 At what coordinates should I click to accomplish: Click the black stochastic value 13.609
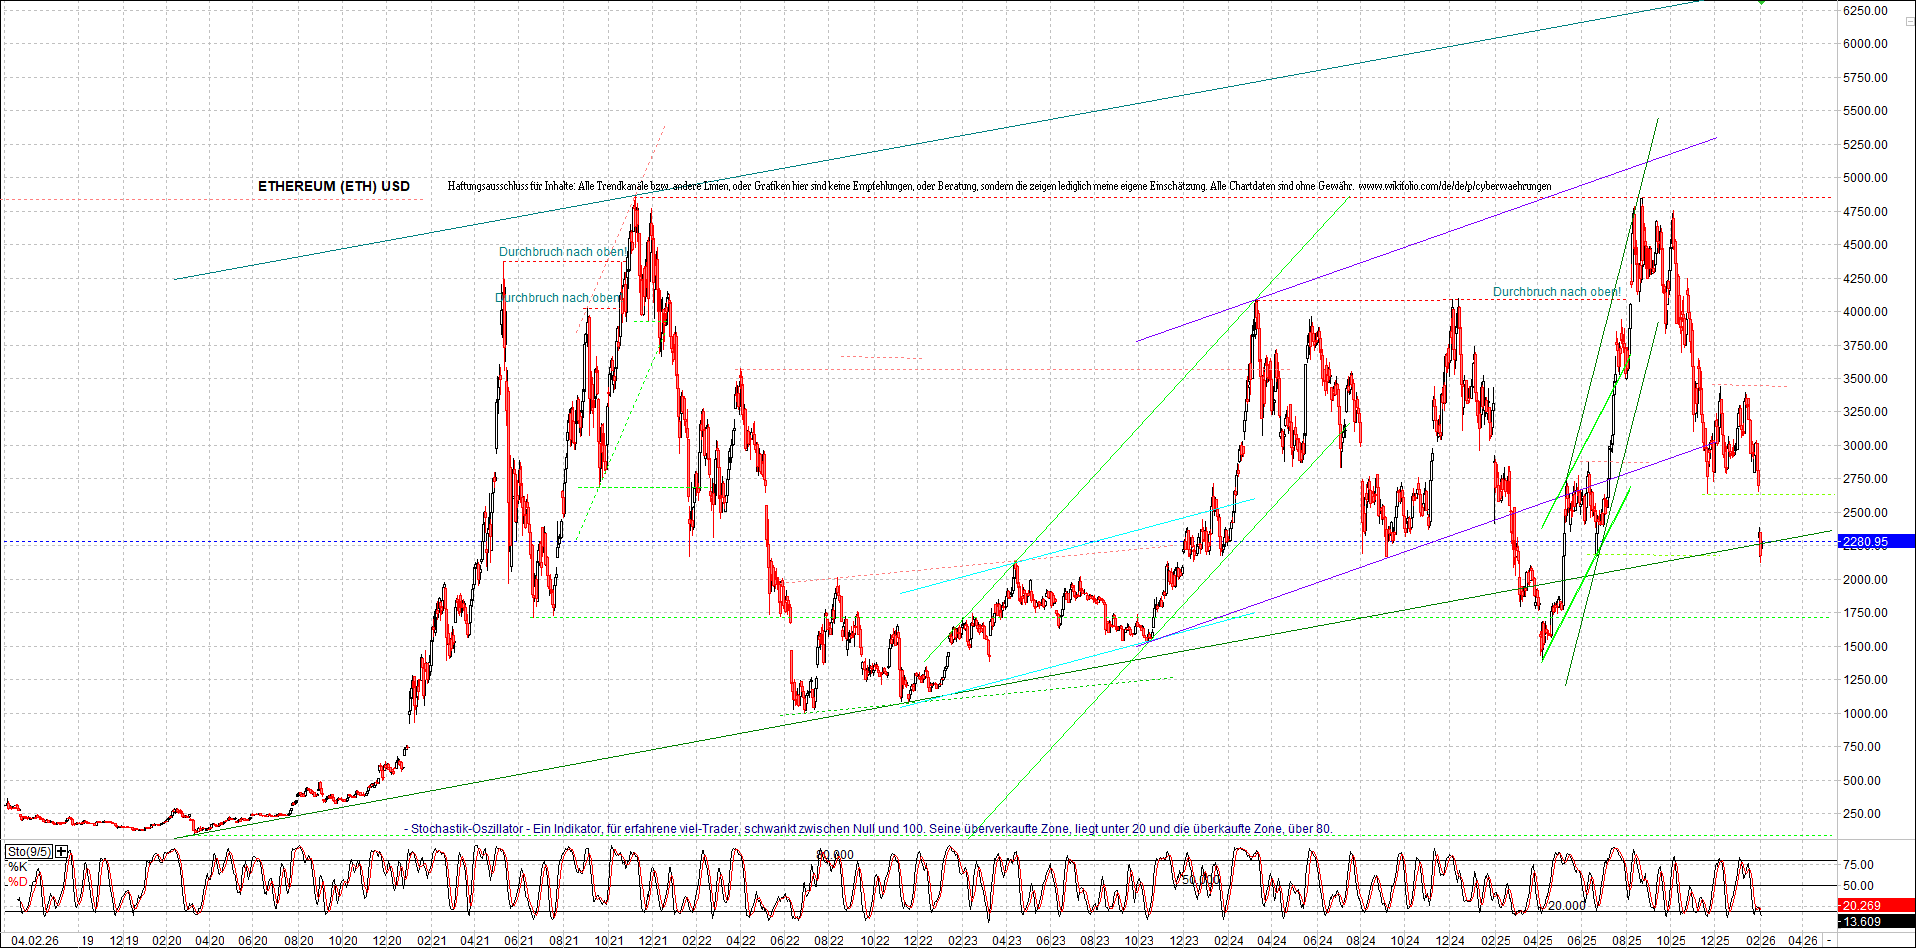1868,922
